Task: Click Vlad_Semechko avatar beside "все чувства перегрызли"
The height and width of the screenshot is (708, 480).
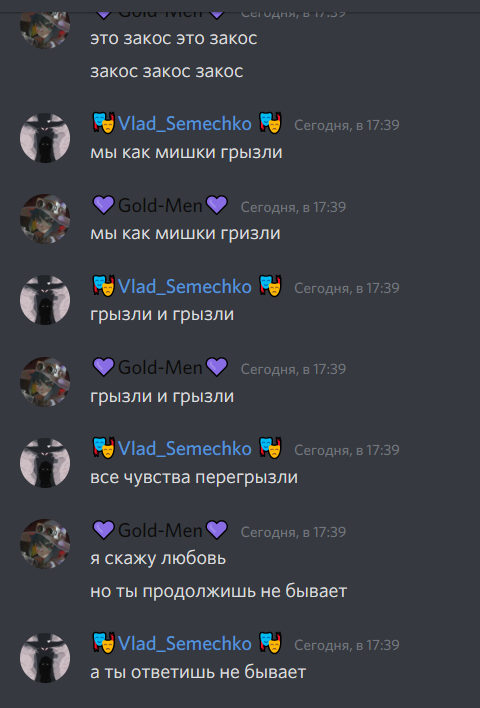Action: pyautogui.click(x=45, y=463)
